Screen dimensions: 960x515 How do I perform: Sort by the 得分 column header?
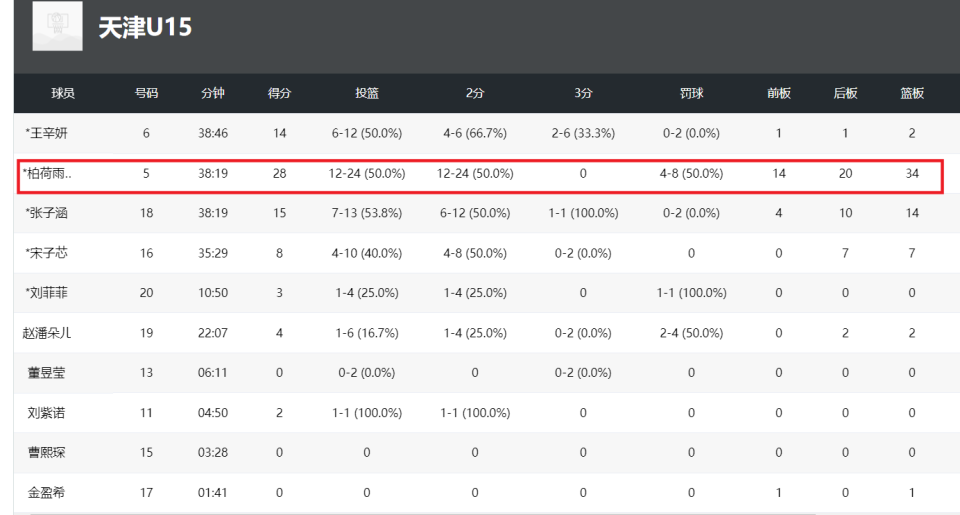pos(279,93)
